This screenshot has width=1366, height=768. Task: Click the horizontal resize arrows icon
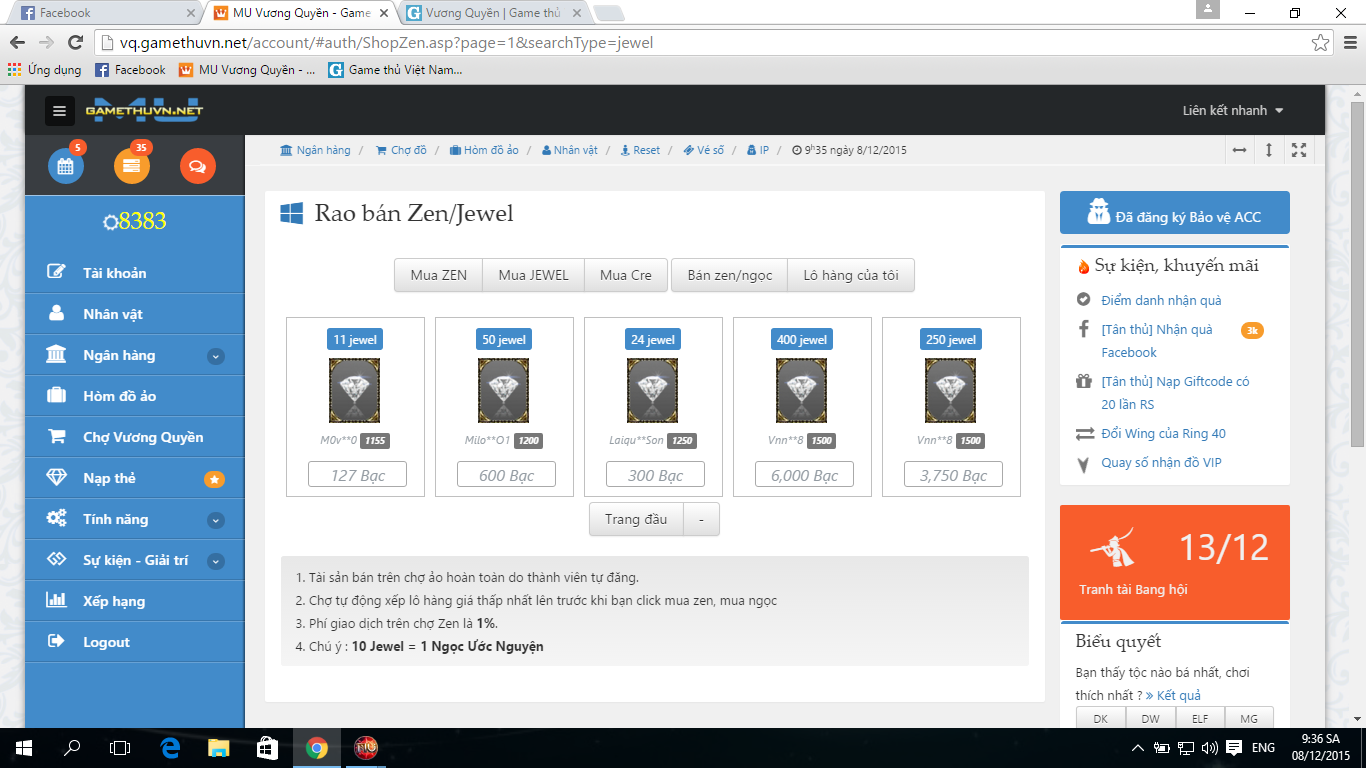coord(1239,150)
